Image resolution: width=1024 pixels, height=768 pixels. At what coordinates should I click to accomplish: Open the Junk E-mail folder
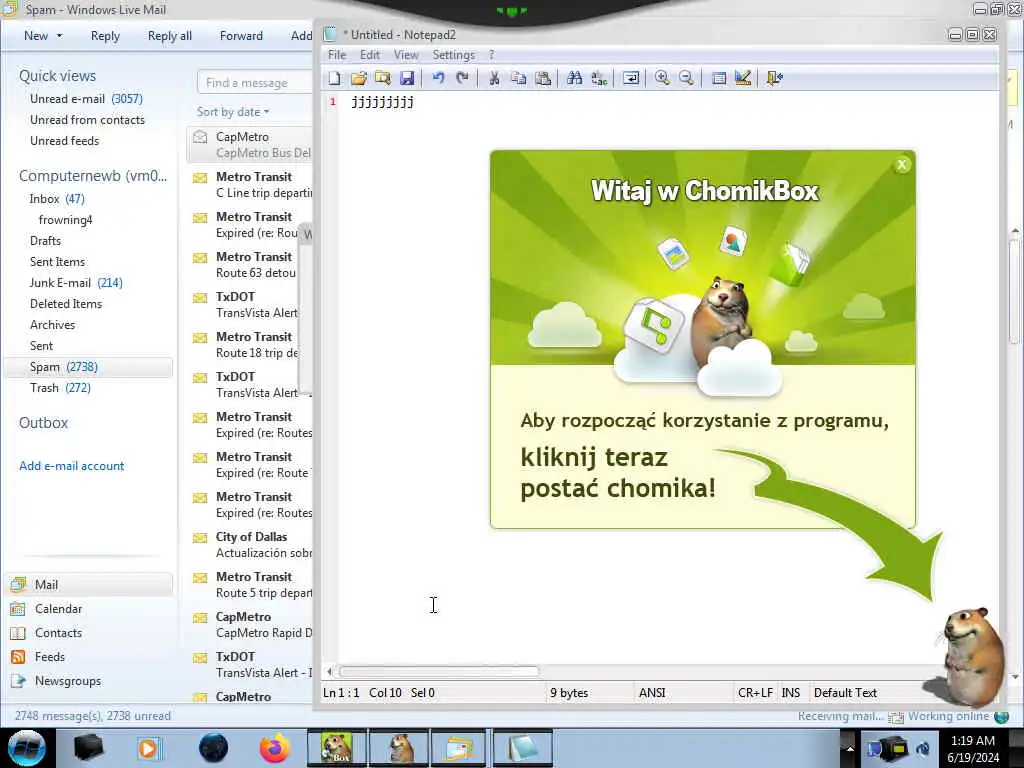click(76, 282)
